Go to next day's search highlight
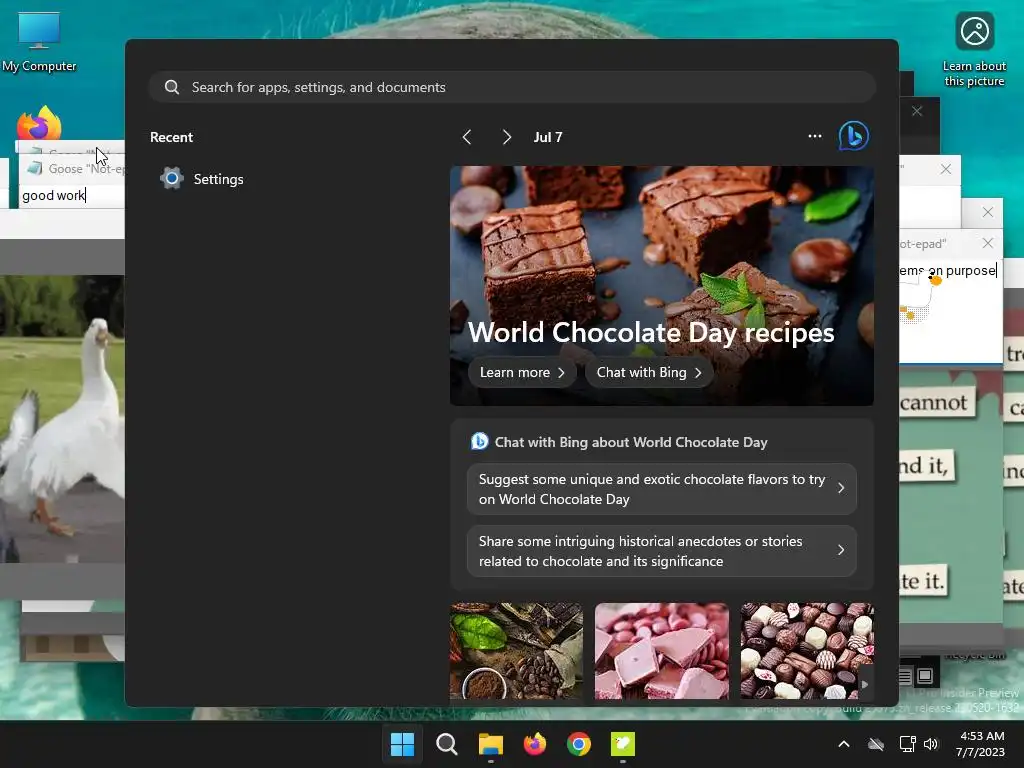Image resolution: width=1024 pixels, height=768 pixels. click(x=507, y=137)
